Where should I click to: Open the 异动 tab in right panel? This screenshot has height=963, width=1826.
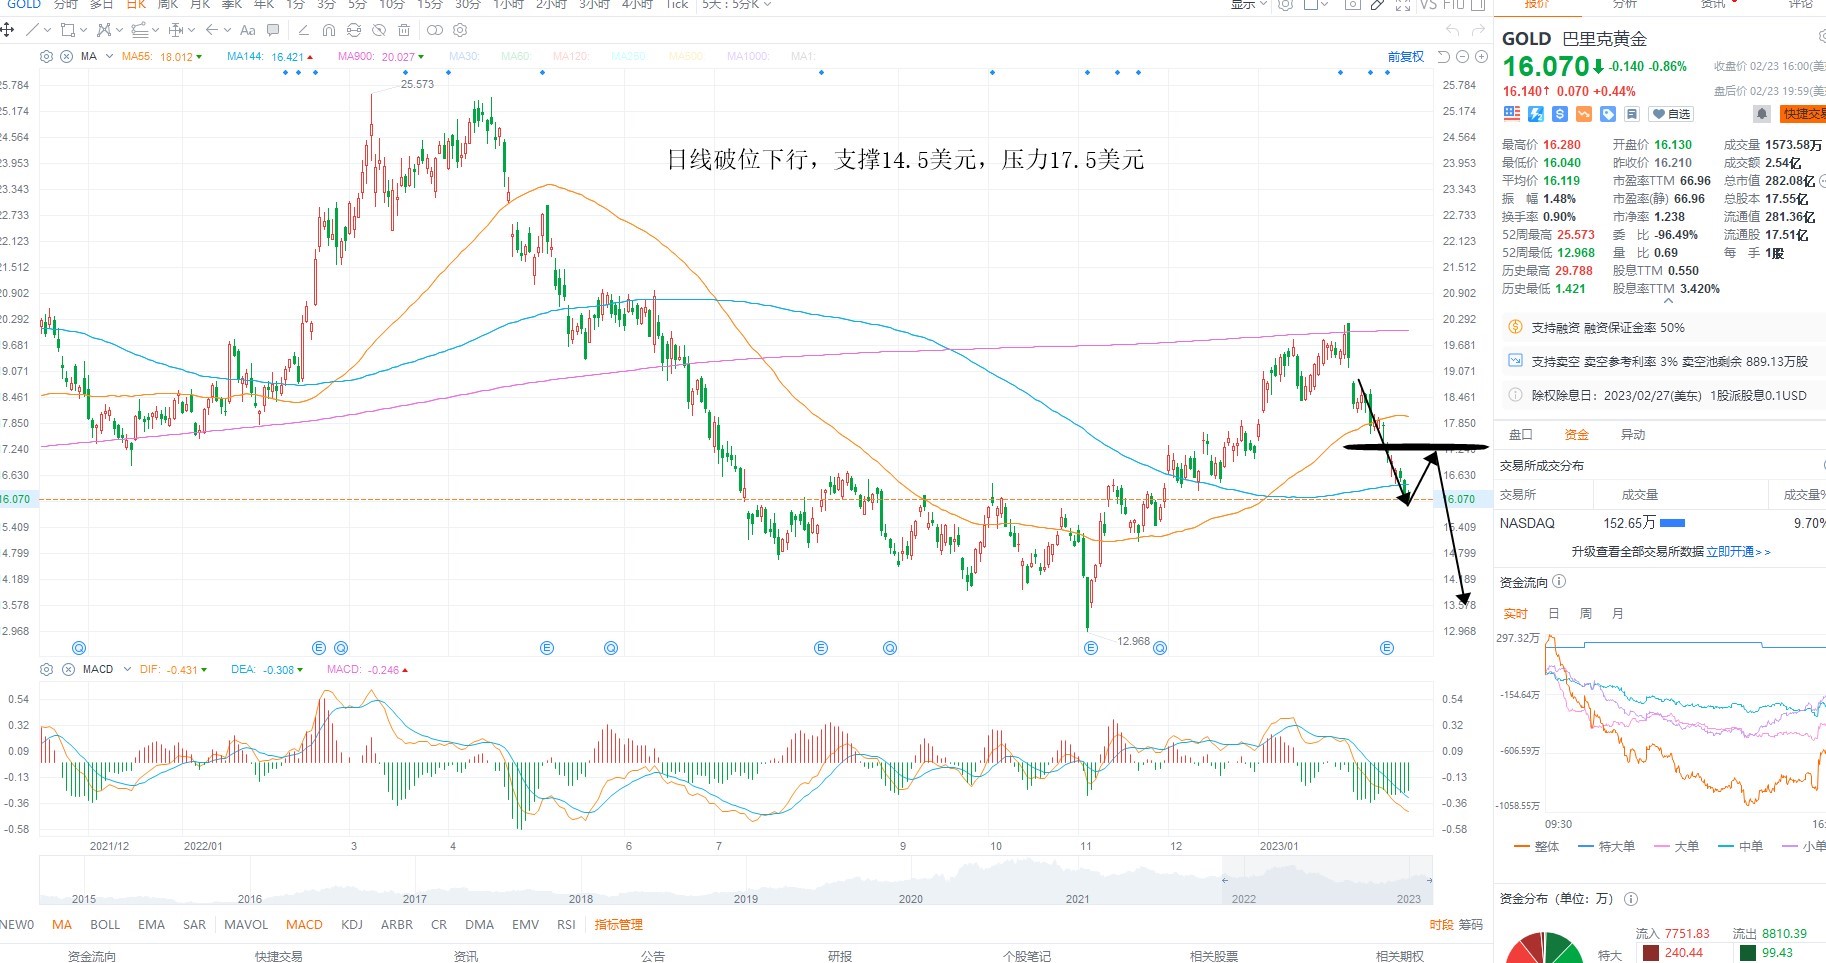(x=1633, y=434)
